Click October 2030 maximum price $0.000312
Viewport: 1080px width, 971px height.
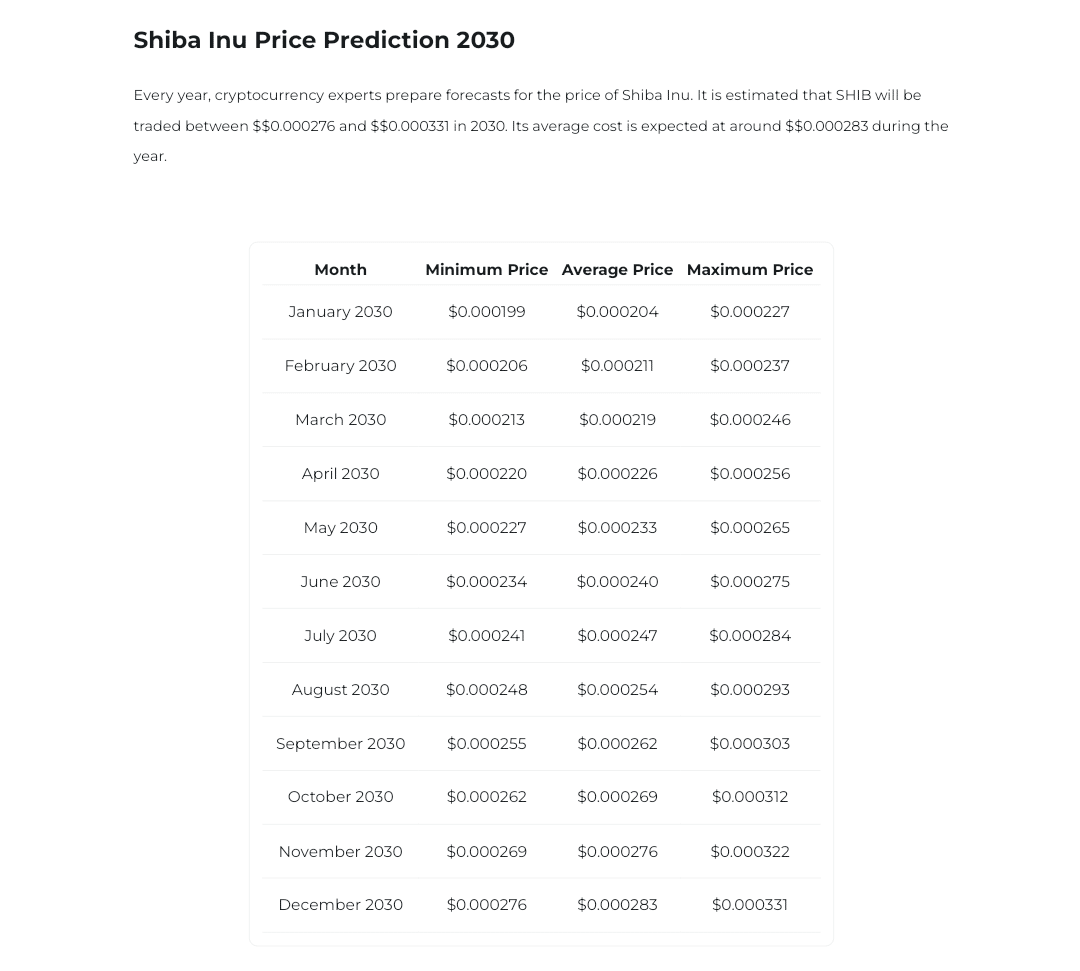coord(749,797)
